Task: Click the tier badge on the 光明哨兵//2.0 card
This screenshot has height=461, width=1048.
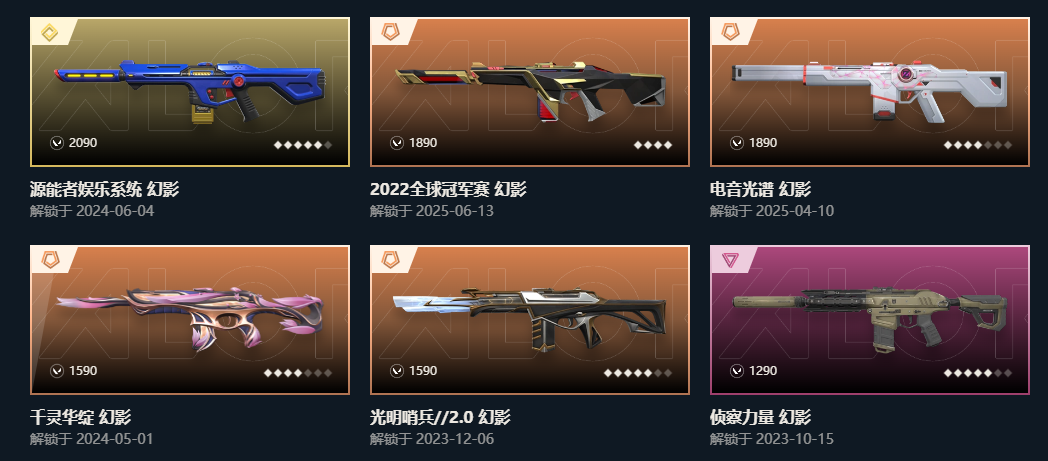Action: pyautogui.click(x=390, y=260)
